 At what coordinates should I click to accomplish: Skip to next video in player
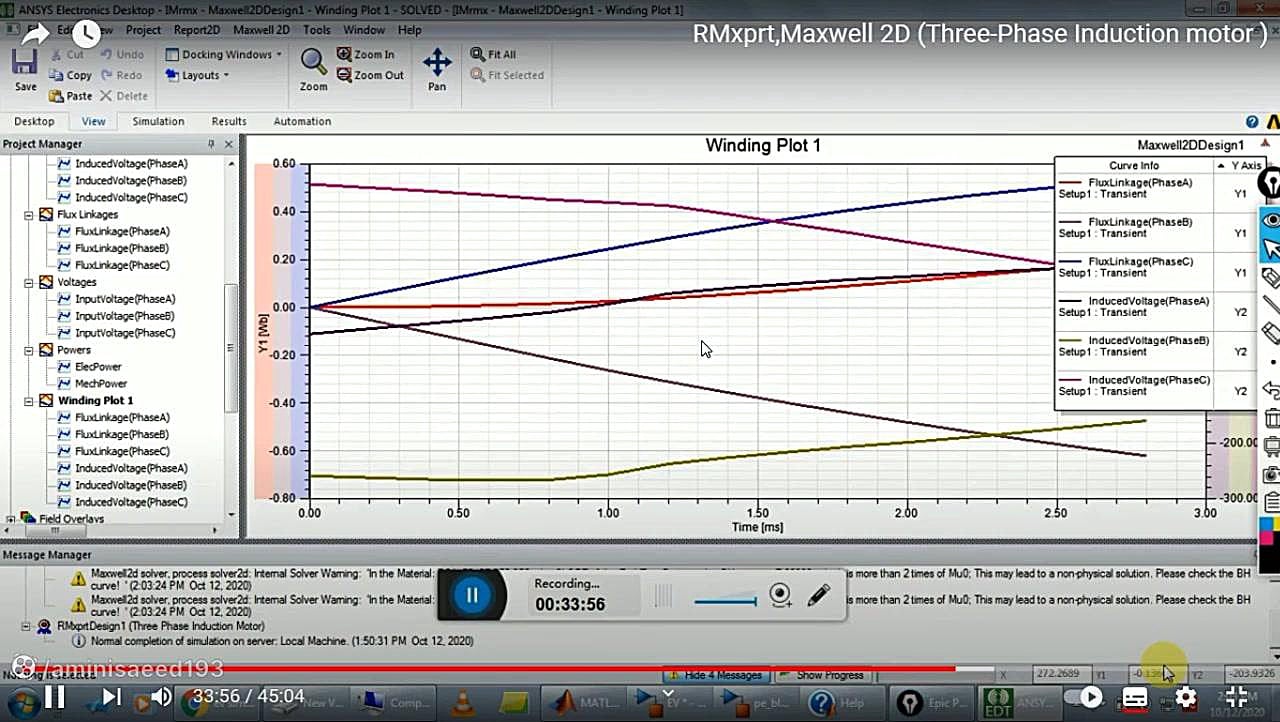pos(111,697)
